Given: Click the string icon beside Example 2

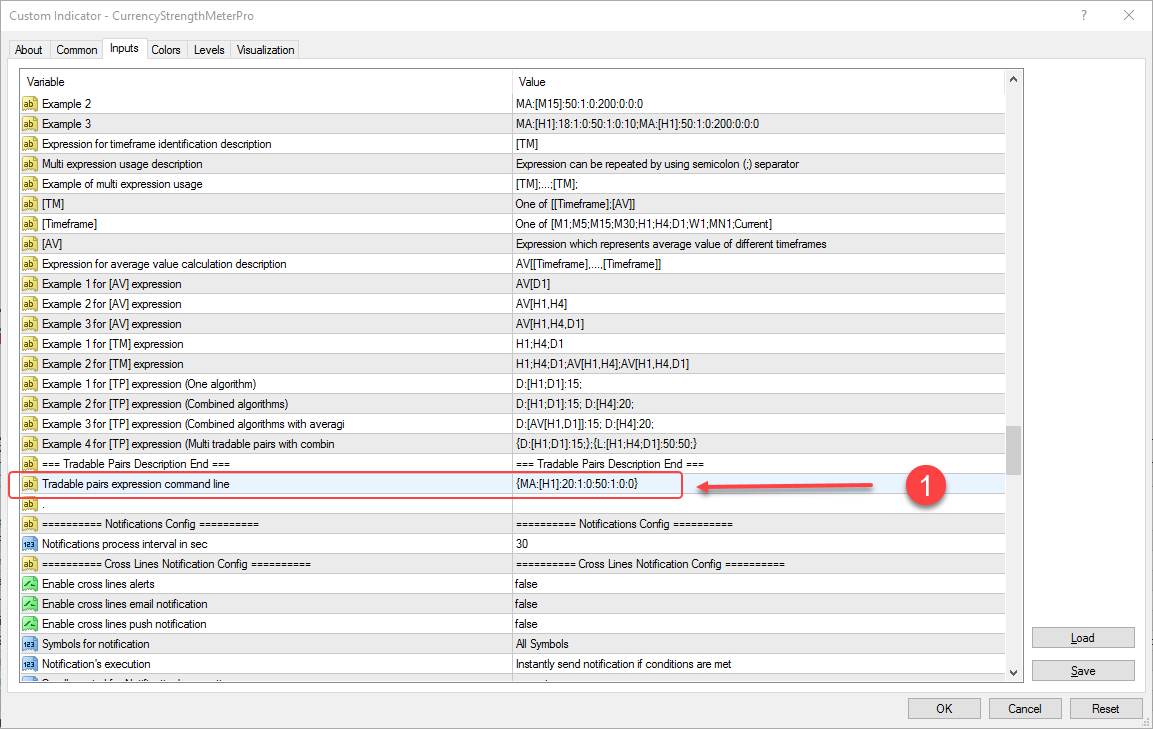Looking at the screenshot, I should (x=29, y=104).
